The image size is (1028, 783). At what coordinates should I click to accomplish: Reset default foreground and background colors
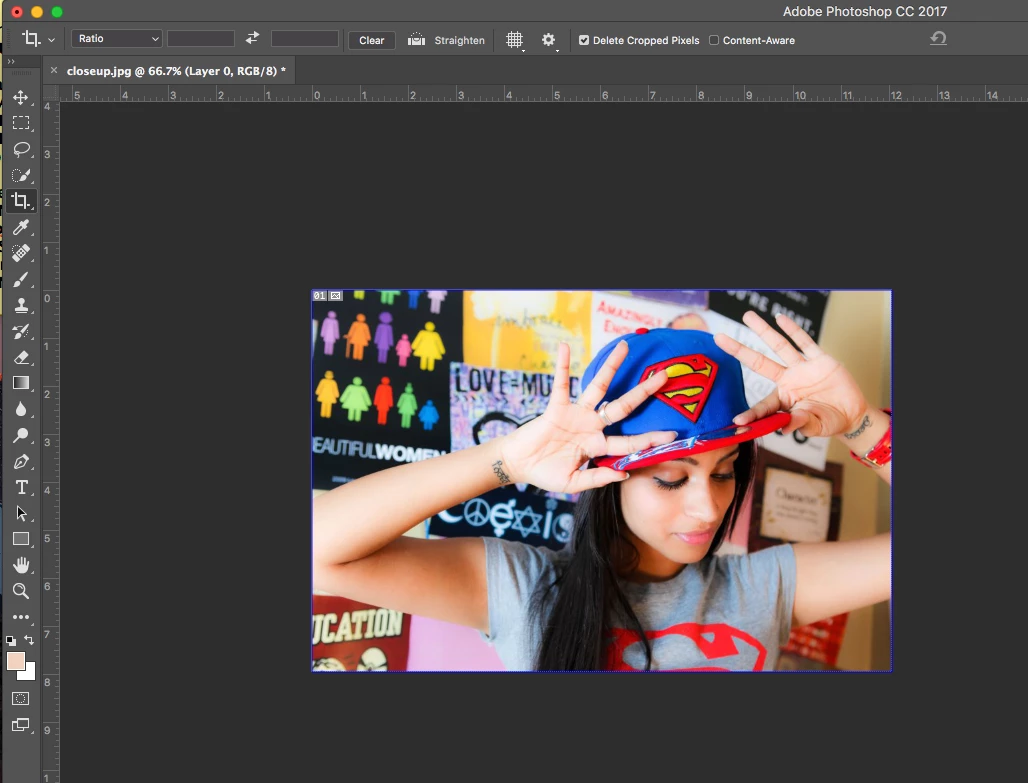pos(10,641)
